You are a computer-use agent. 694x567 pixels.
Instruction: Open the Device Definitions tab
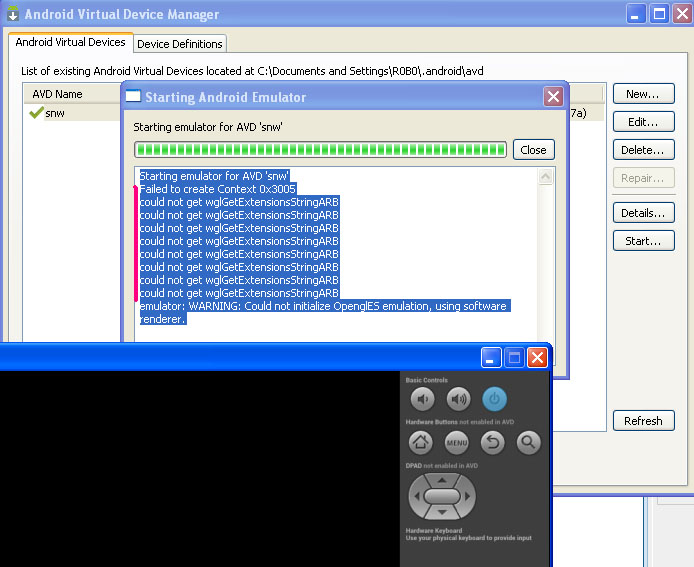click(x=180, y=44)
